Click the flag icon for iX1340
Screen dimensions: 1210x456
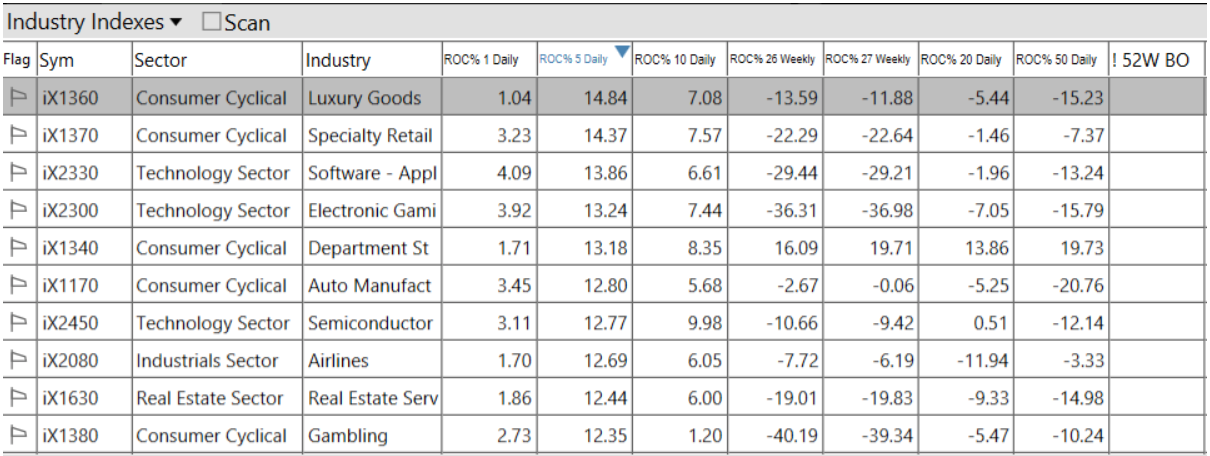coord(18,248)
